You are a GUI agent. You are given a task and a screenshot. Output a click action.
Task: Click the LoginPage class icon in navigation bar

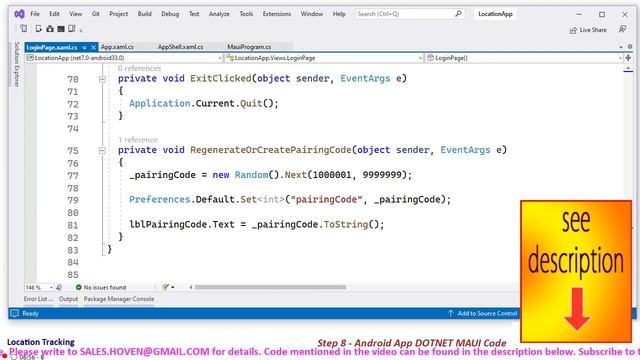coord(230,58)
